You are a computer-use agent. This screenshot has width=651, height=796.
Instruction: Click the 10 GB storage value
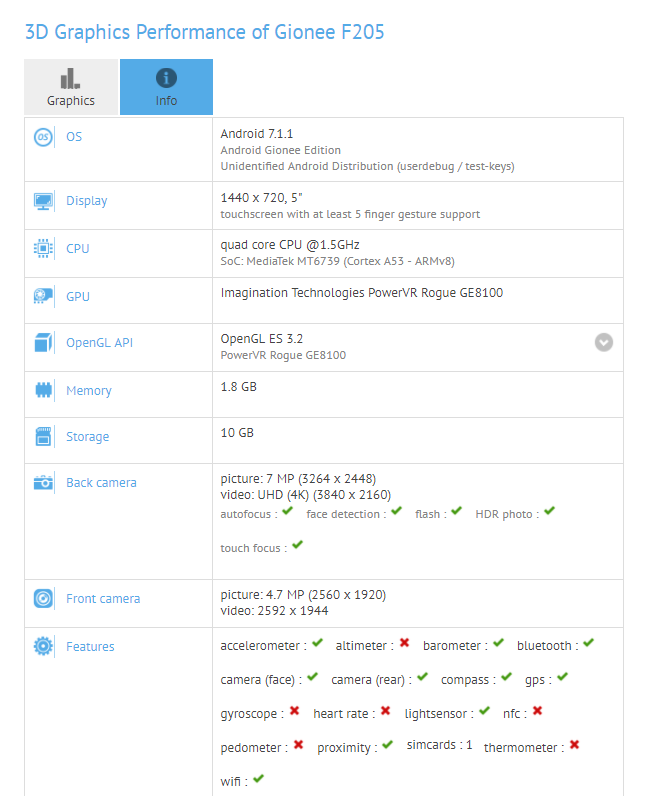(x=237, y=433)
